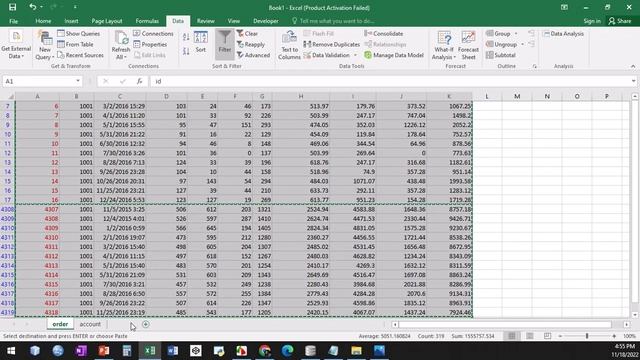Open What-If Analysis menu
640x360 pixels.
click(x=444, y=45)
